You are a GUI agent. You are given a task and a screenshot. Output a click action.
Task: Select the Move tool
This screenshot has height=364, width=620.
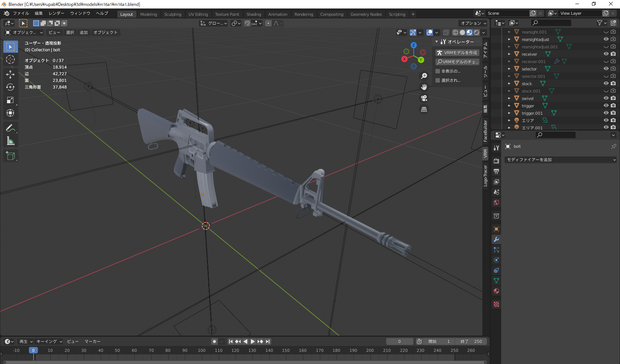point(10,74)
